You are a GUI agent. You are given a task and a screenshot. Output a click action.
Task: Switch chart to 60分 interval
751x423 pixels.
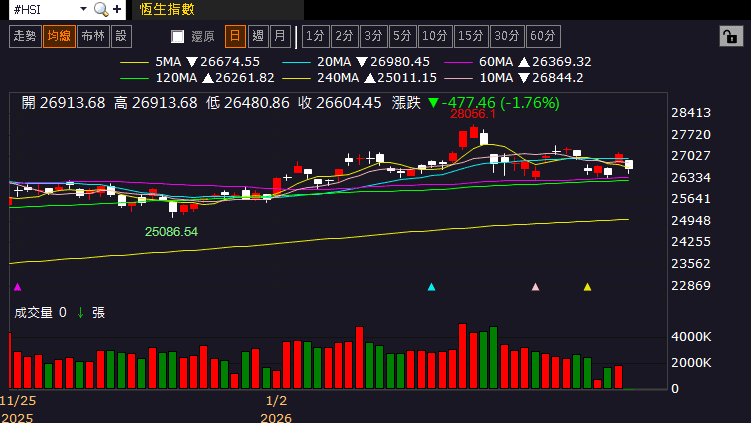(543, 36)
